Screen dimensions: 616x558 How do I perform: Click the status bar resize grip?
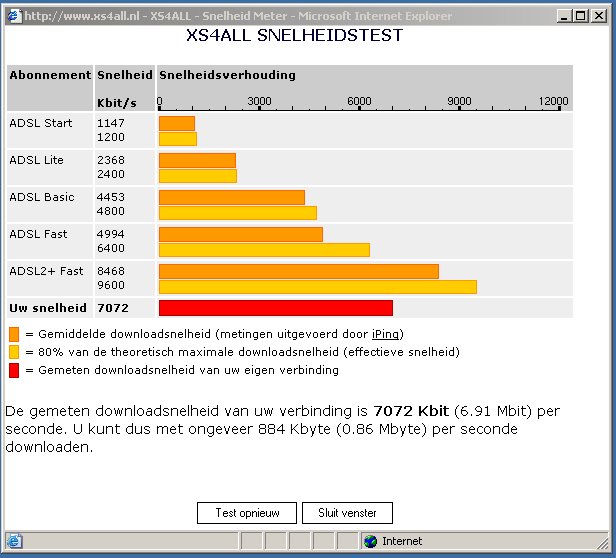coord(602,543)
